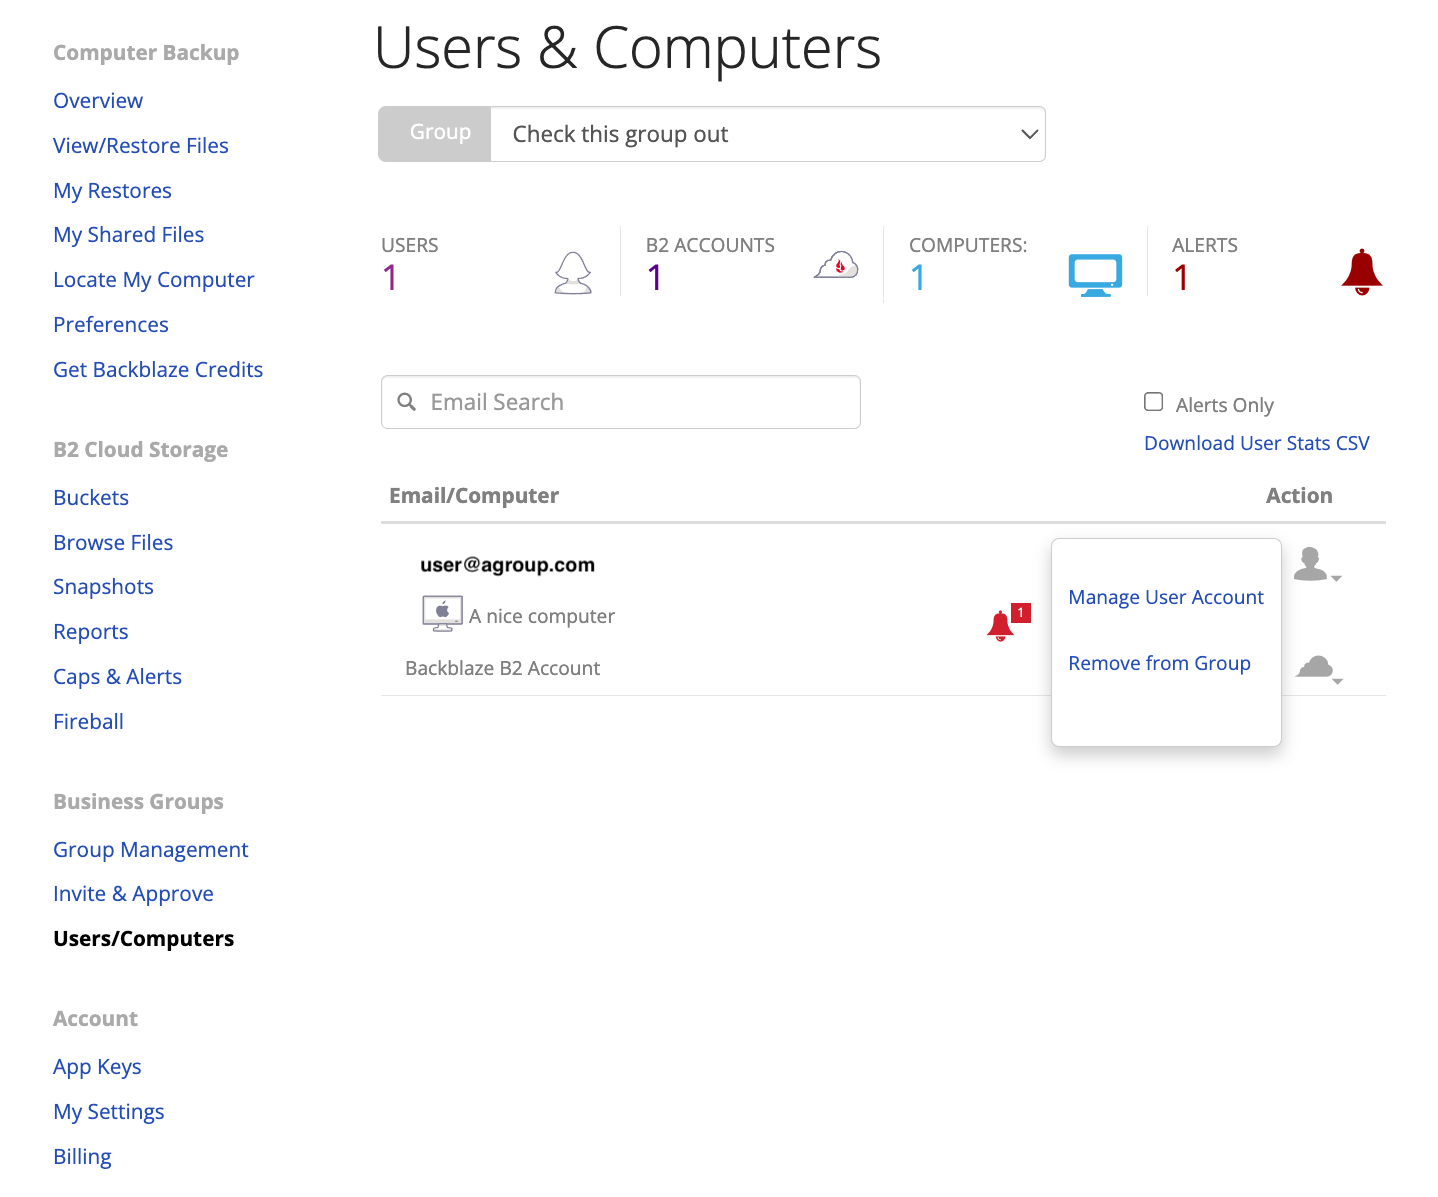Click the blue Computers monitor icon
1438x1197 pixels.
[1095, 275]
